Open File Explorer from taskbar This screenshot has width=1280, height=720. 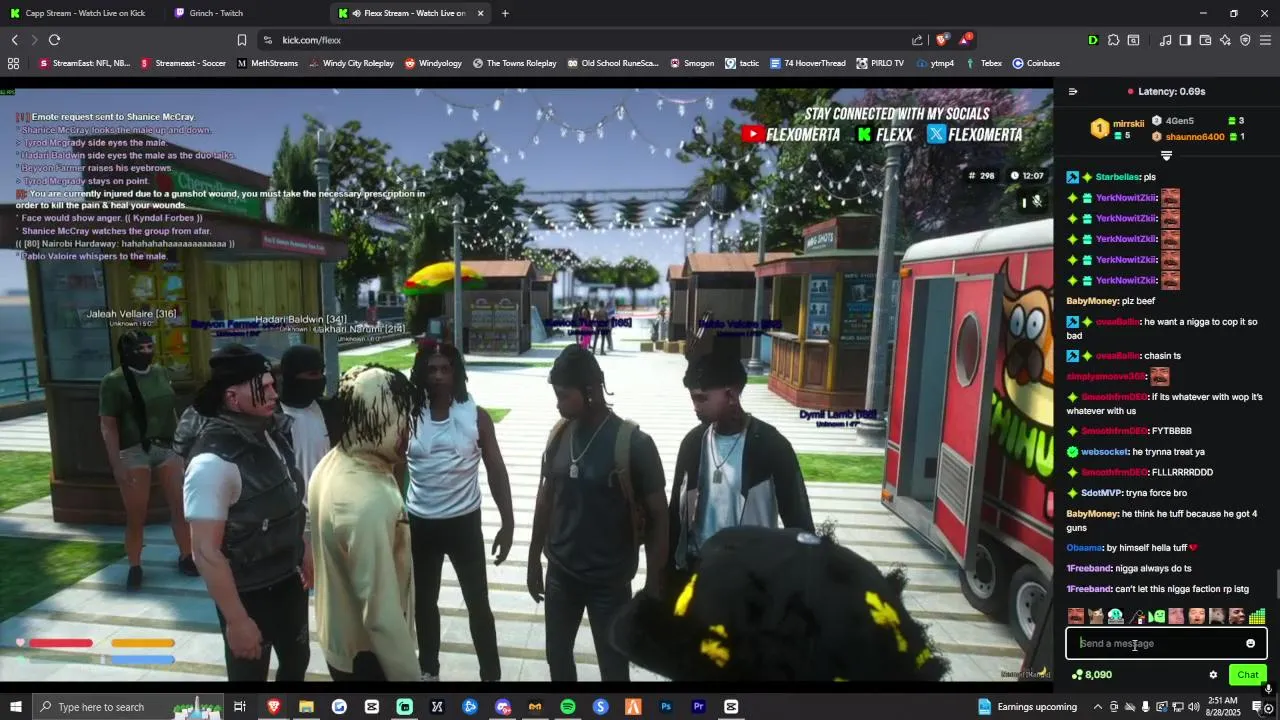[x=306, y=707]
